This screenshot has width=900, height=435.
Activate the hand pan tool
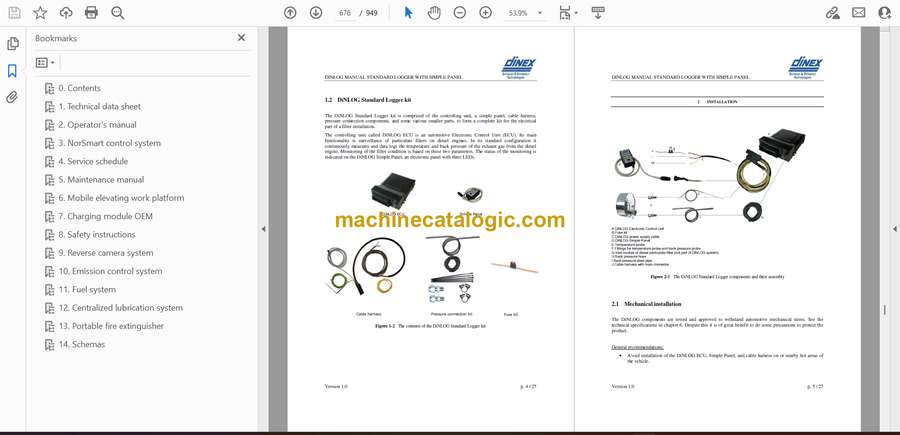tap(435, 13)
